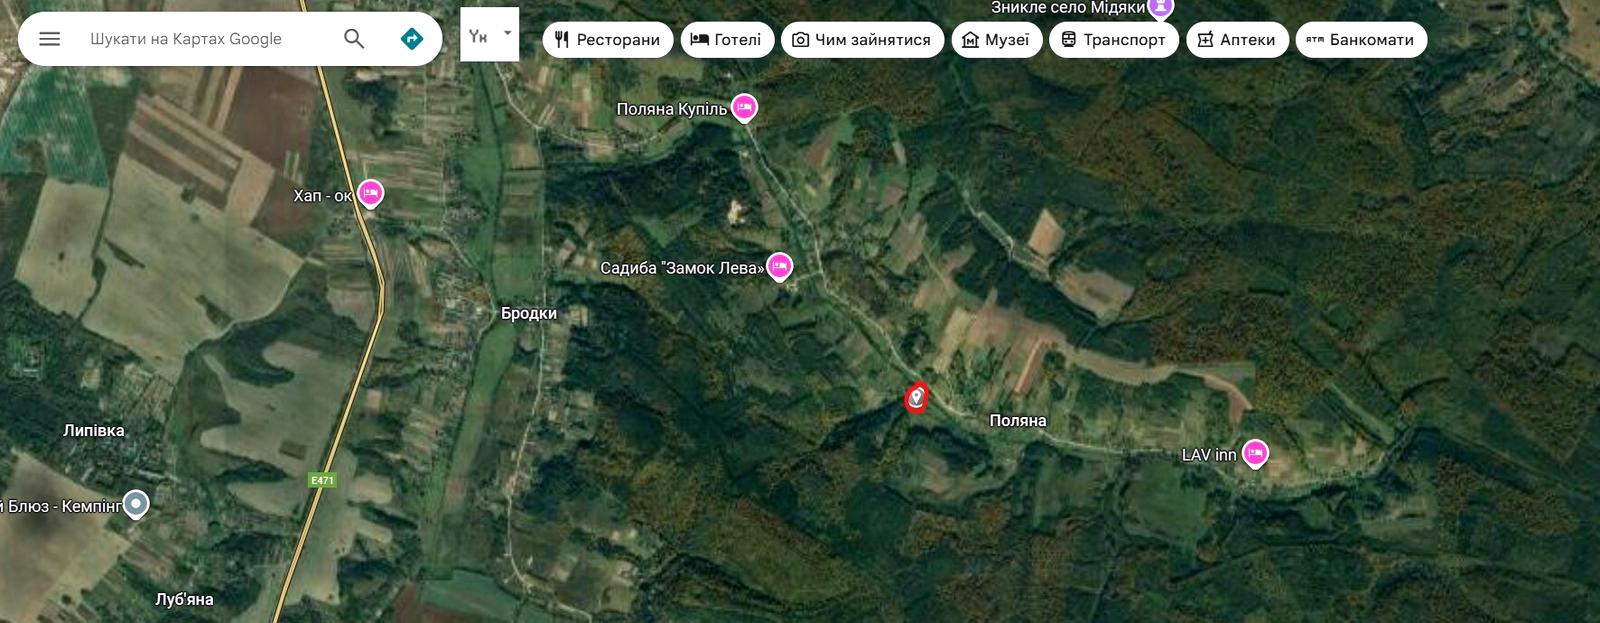Open the hamburger main menu
This screenshot has height=623, width=1600.
pyautogui.click(x=50, y=39)
